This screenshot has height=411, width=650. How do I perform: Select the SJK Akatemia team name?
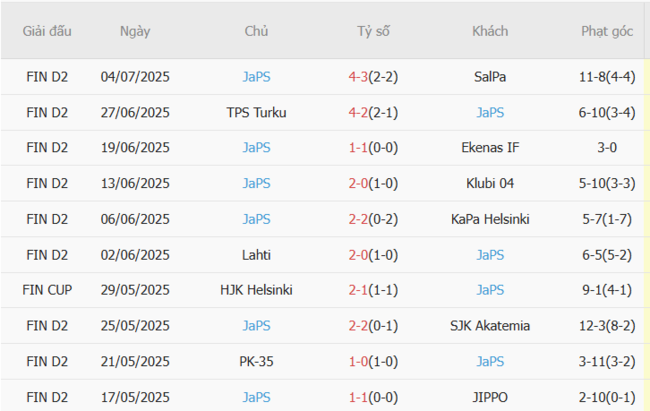490,326
